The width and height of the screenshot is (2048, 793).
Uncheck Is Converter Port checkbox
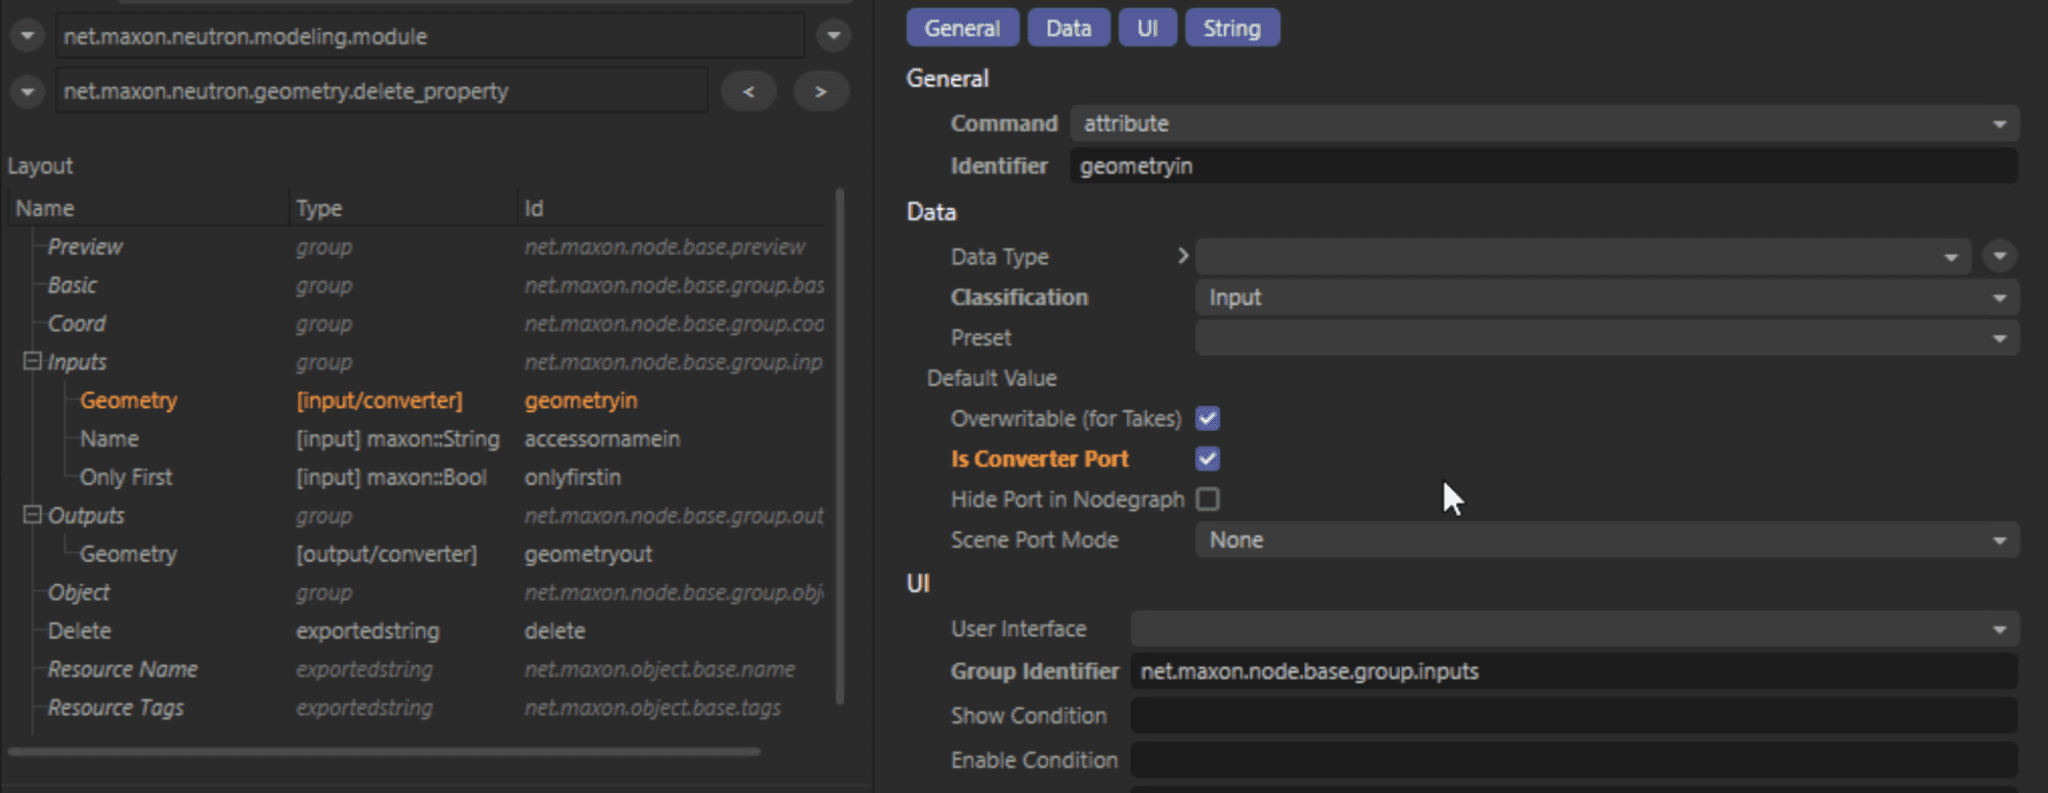point(1208,459)
